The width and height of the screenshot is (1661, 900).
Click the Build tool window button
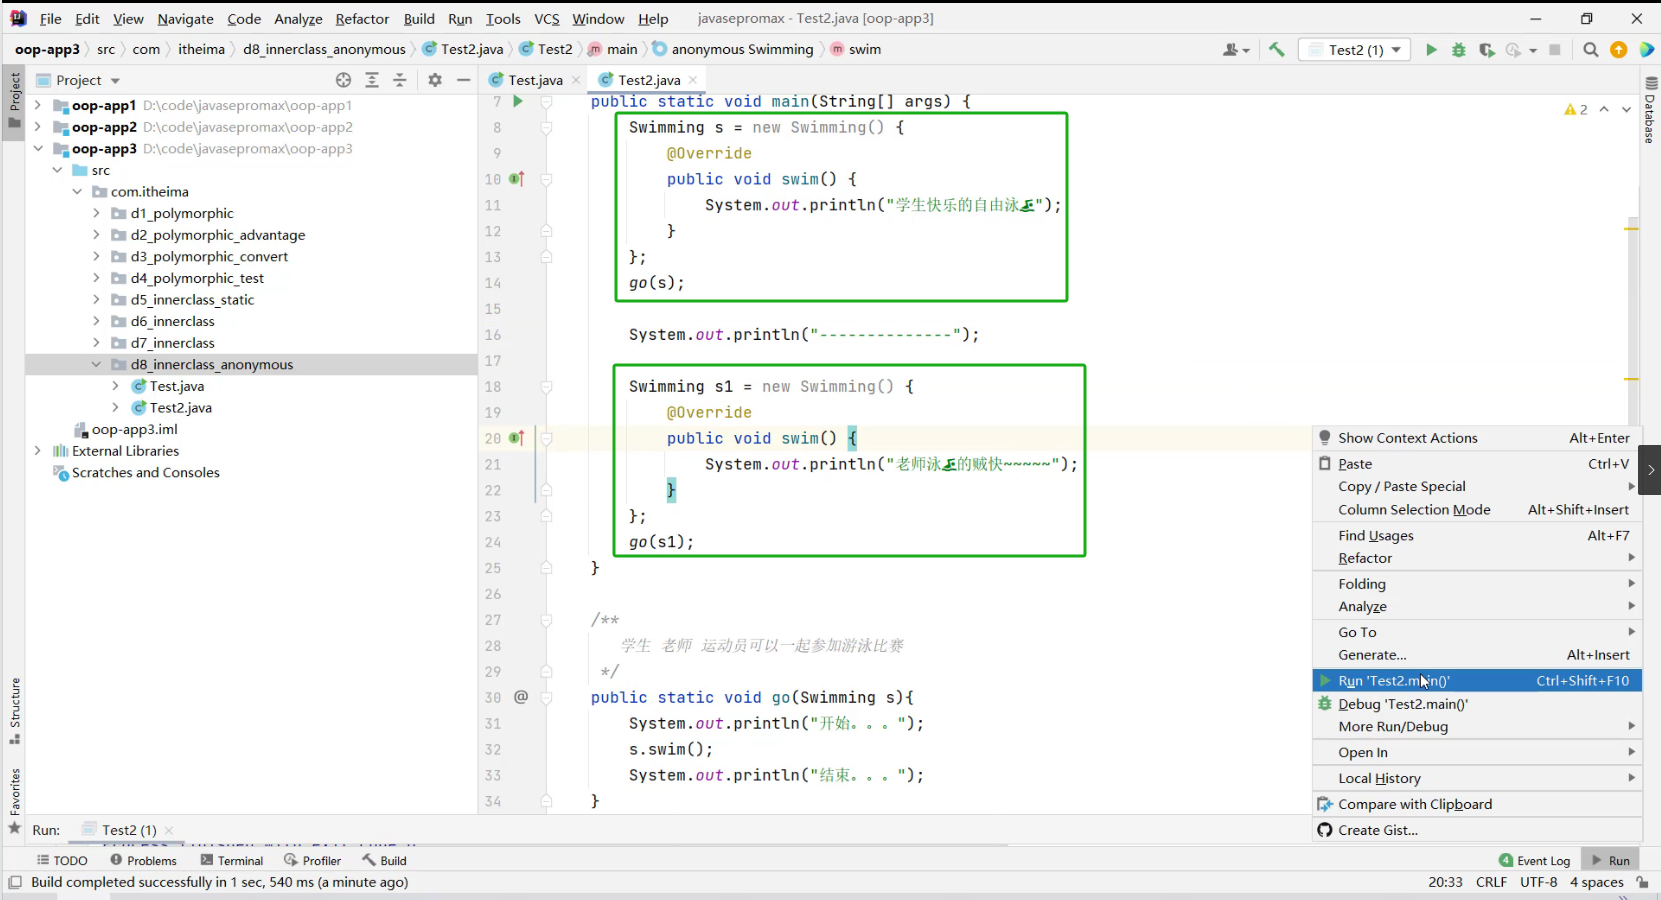(385, 860)
